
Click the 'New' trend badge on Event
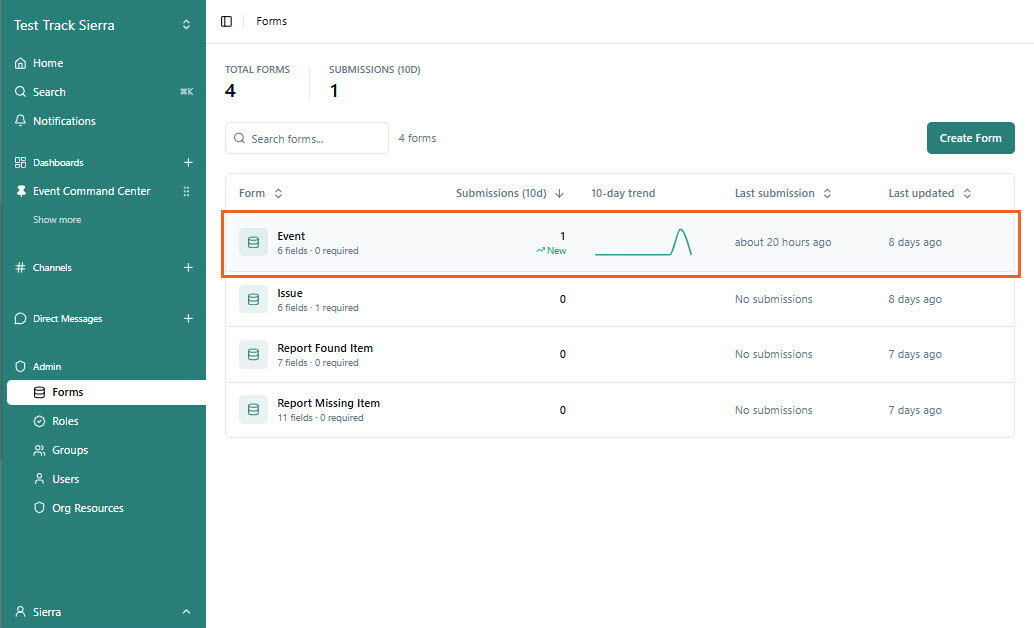(551, 251)
